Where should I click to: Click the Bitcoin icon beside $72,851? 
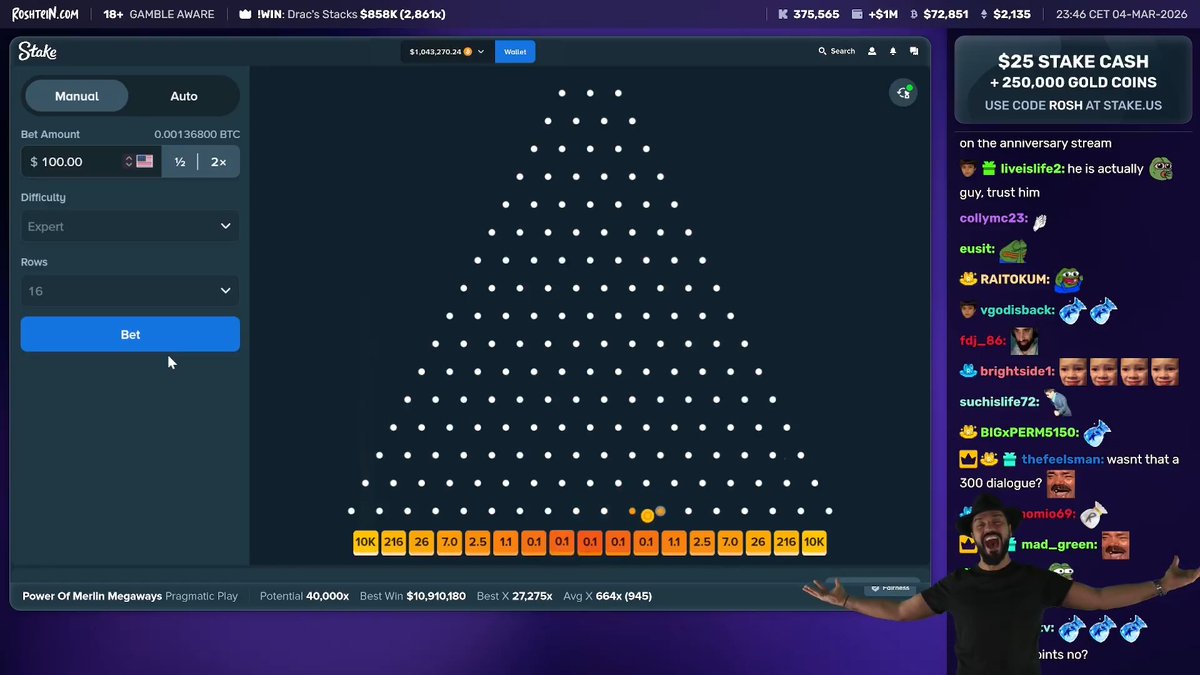(913, 14)
